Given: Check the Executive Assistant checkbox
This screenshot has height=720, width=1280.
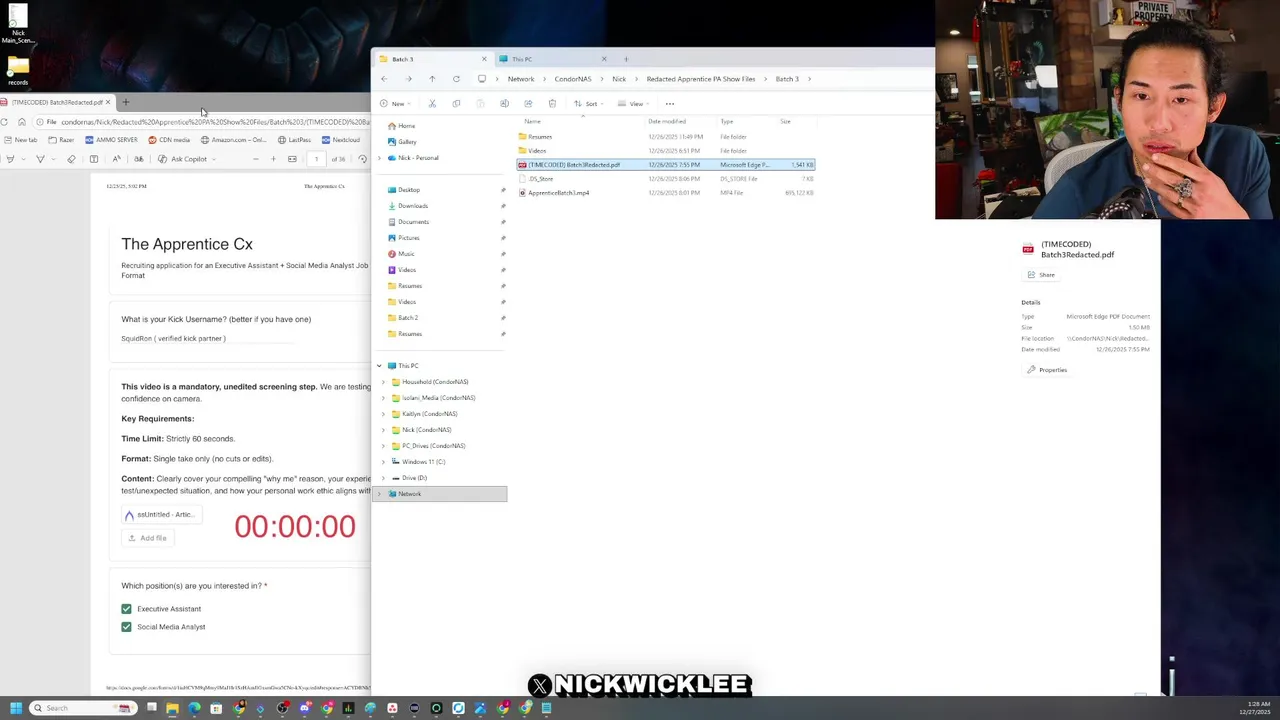Looking at the screenshot, I should point(126,609).
